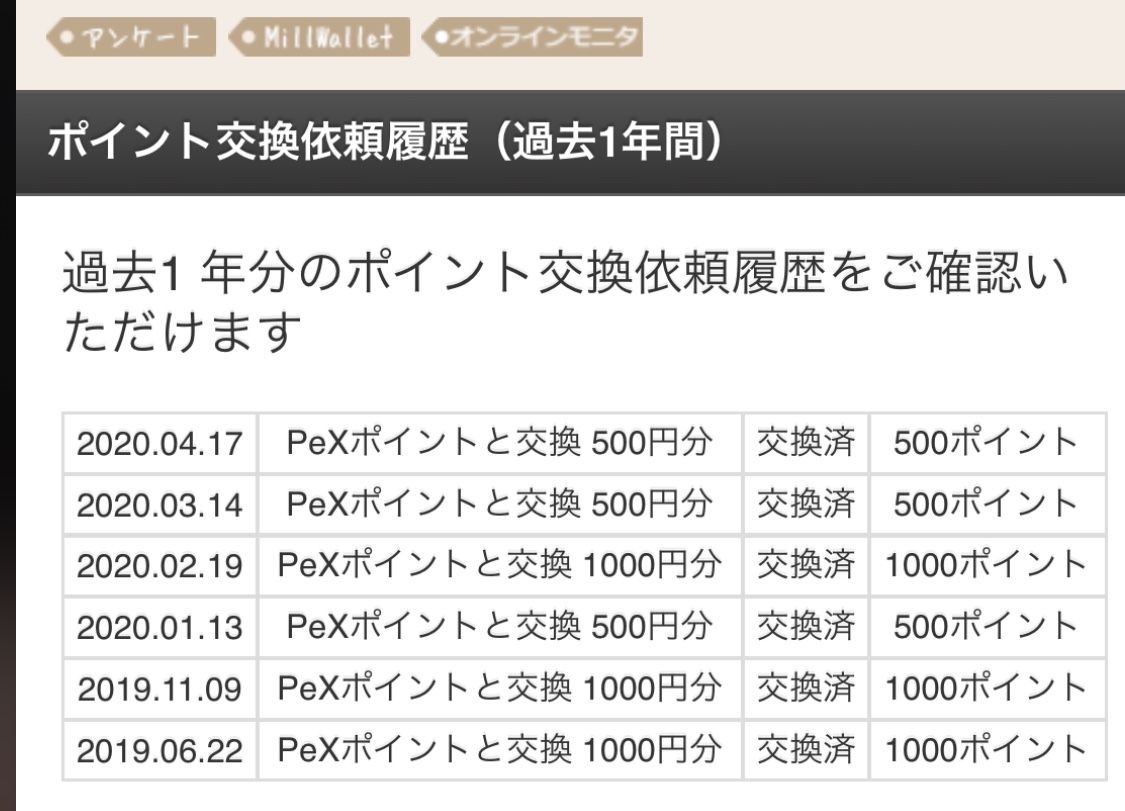Click PeX 500円分 entry for 2020.04.17
Screen dimensions: 1125x811
pyautogui.click(x=500, y=443)
